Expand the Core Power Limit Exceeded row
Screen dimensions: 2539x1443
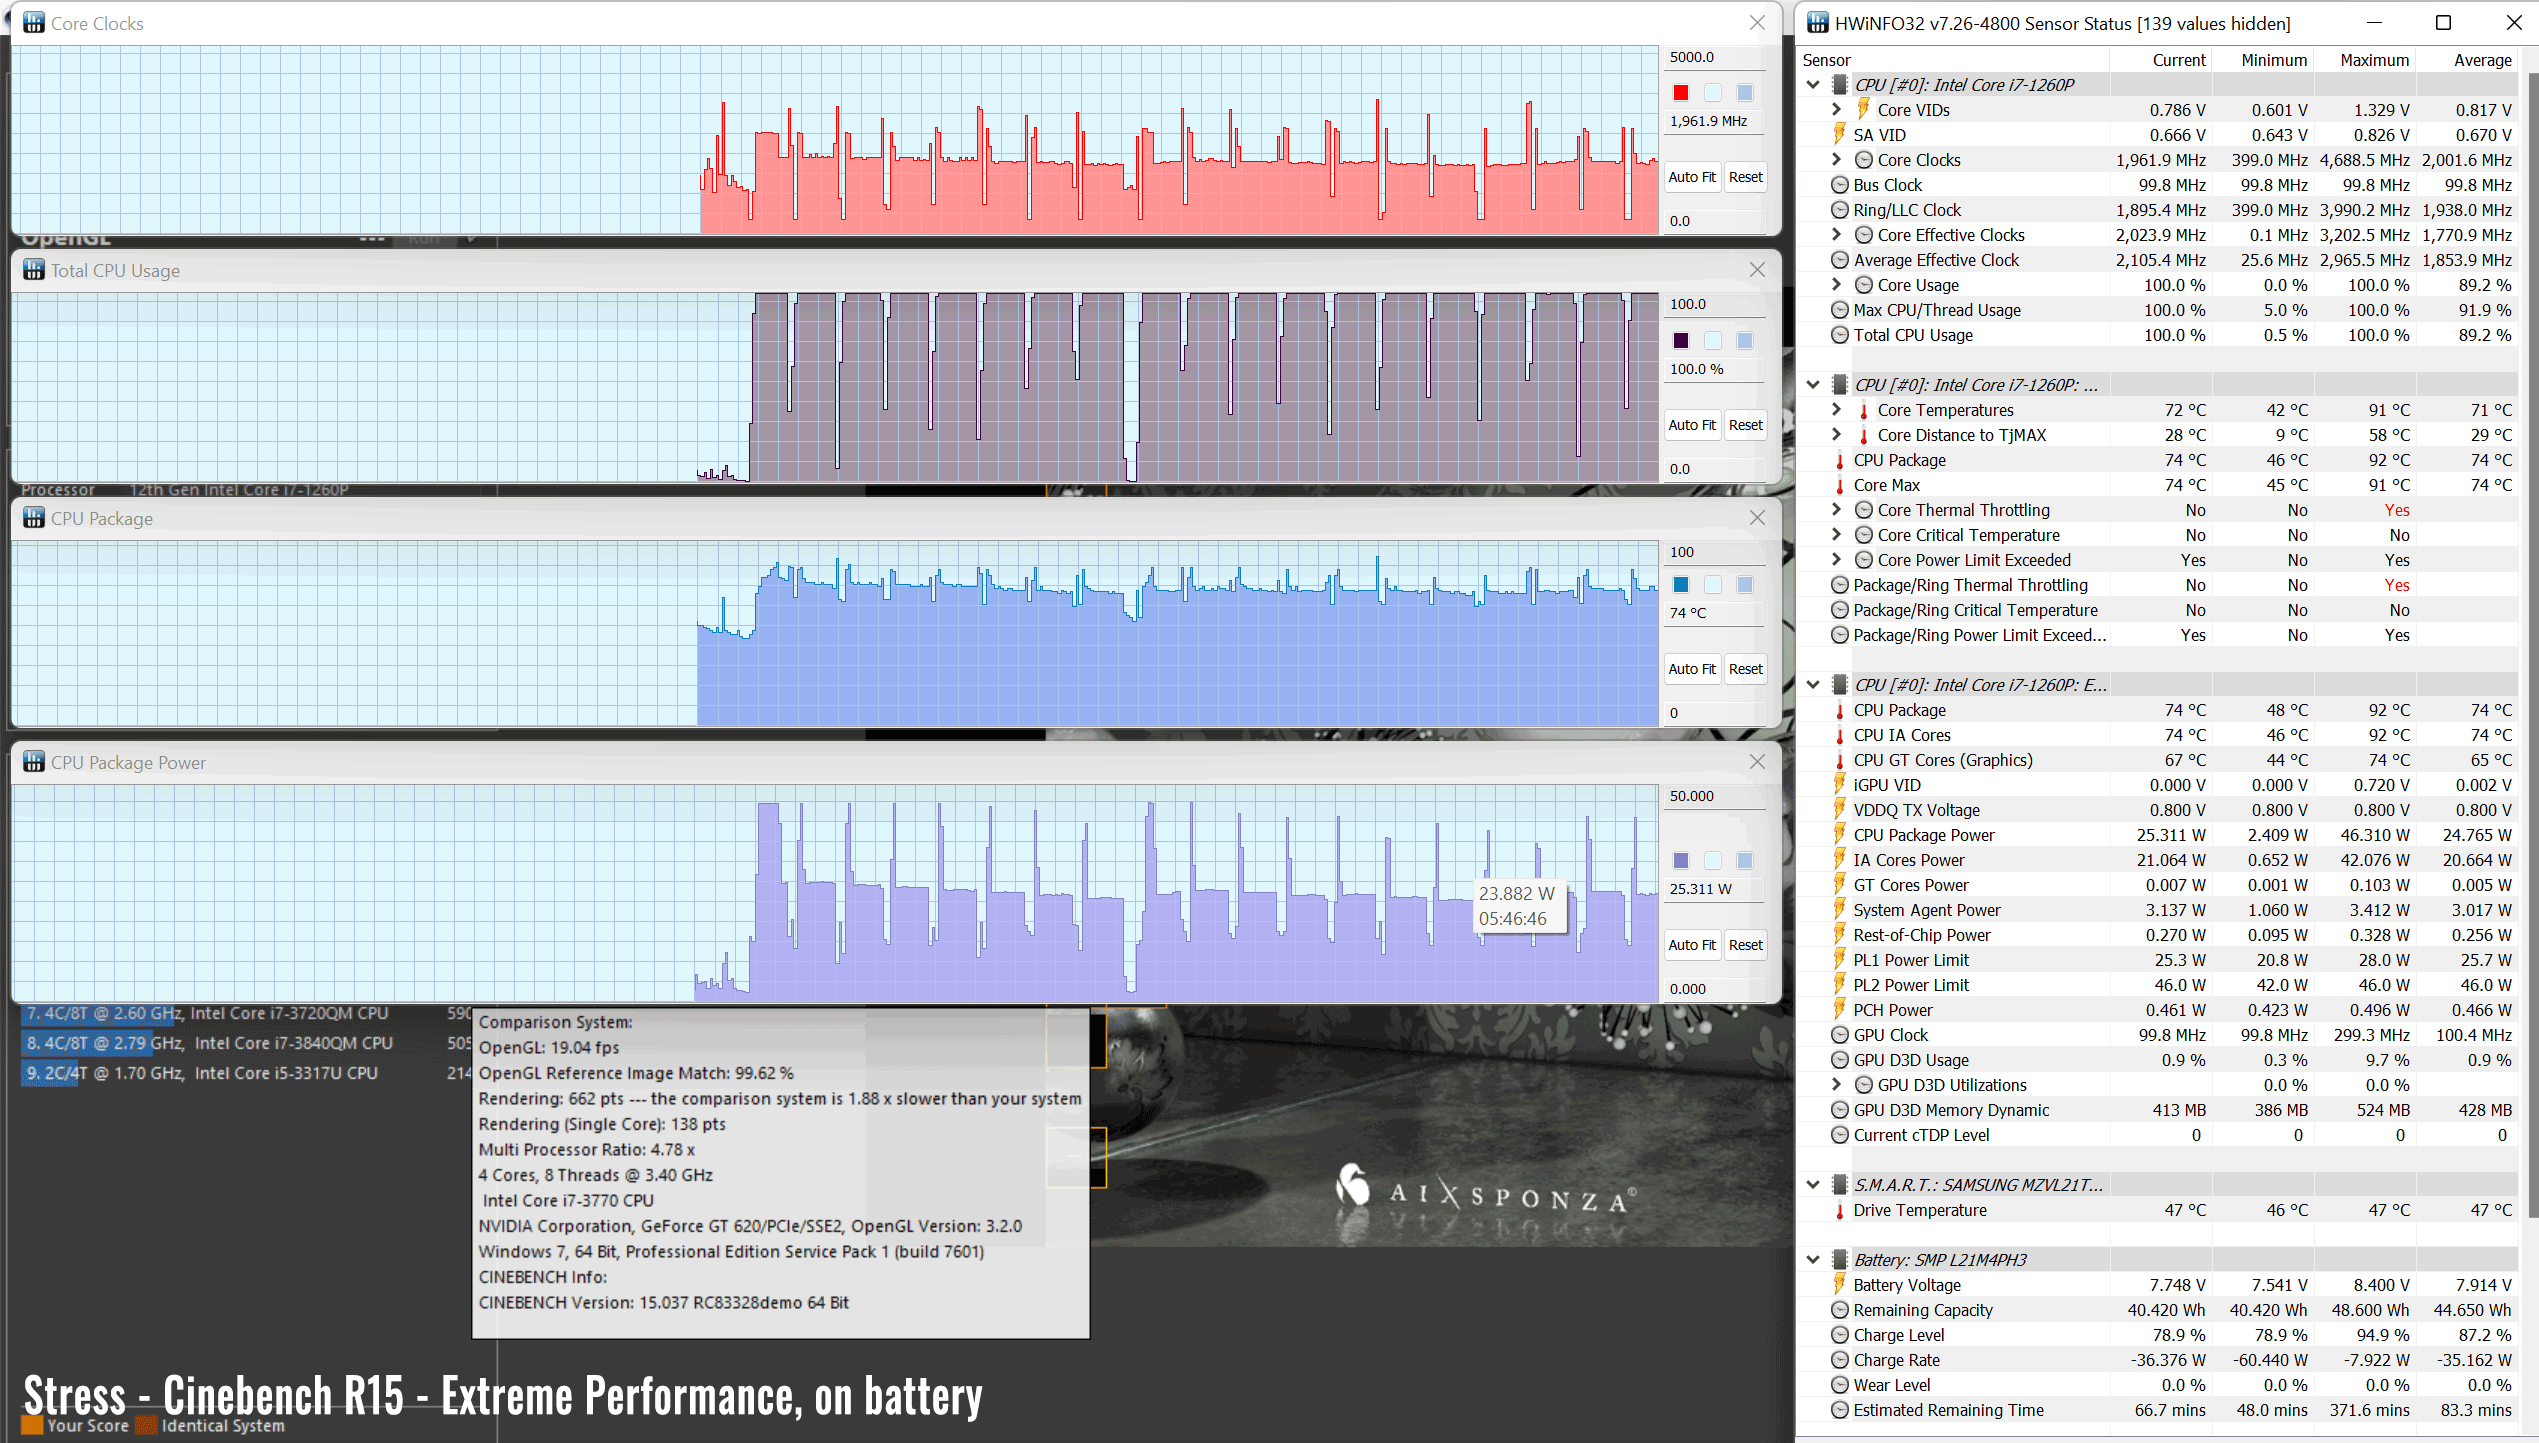1837,560
